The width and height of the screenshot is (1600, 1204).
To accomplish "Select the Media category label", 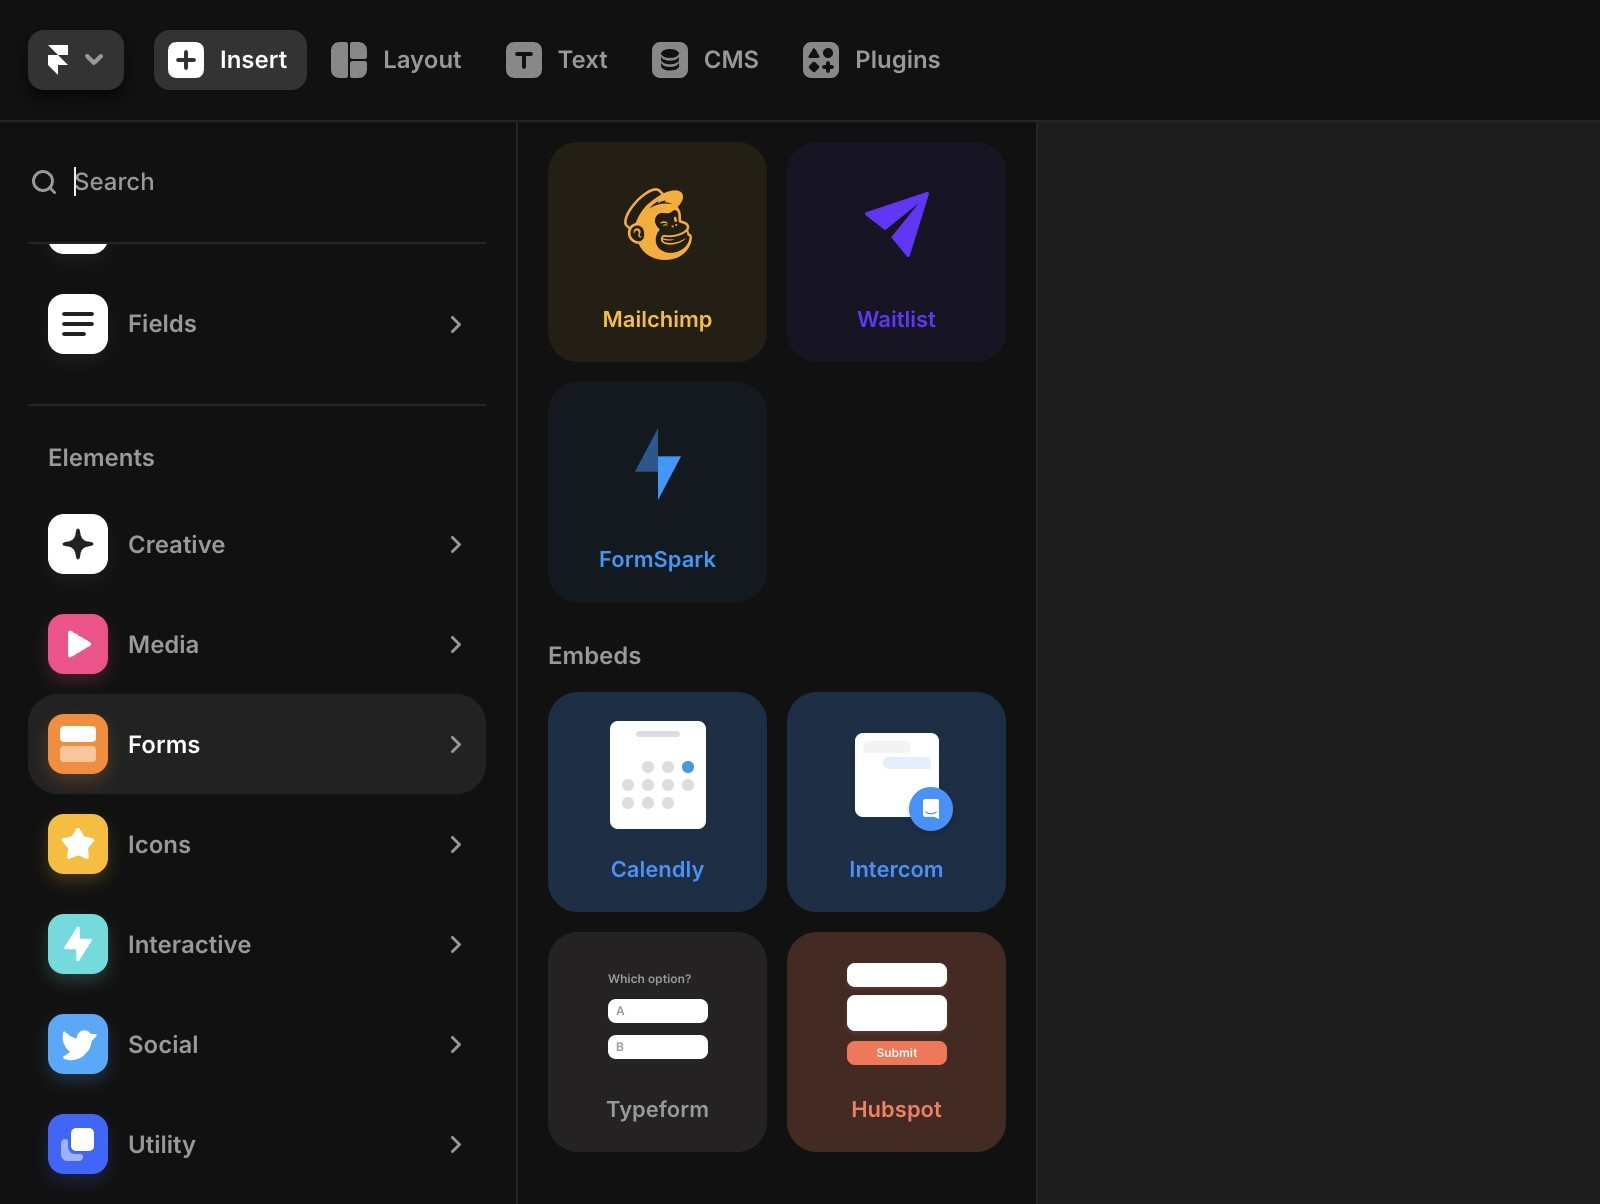I will [x=163, y=644].
